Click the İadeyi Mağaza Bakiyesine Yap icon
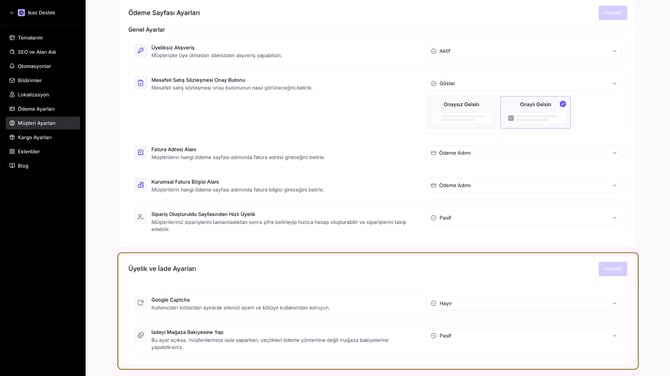Screen dimensions: 670x376 pyautogui.click(x=141, y=335)
